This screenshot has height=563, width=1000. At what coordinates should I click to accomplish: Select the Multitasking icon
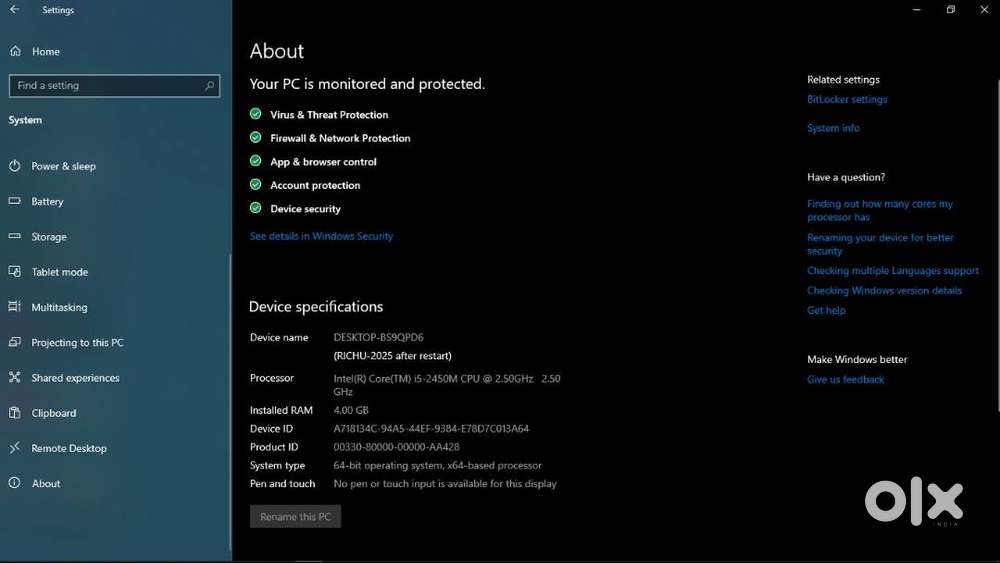point(15,307)
